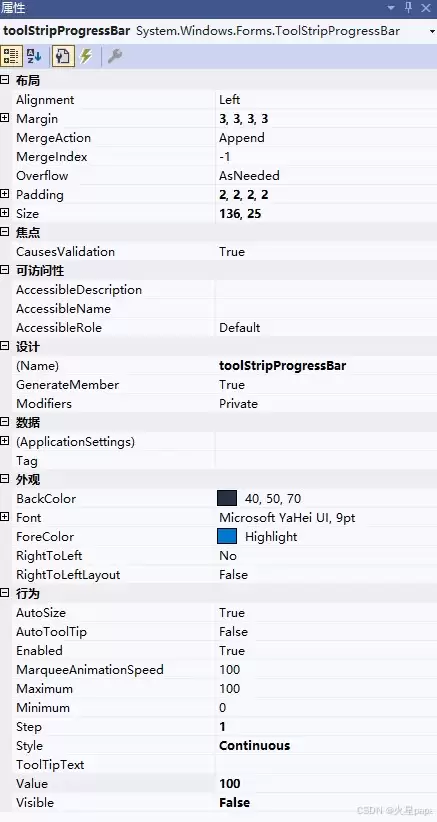Expand the Padding property
This screenshot has width=437, height=822.
5,194
